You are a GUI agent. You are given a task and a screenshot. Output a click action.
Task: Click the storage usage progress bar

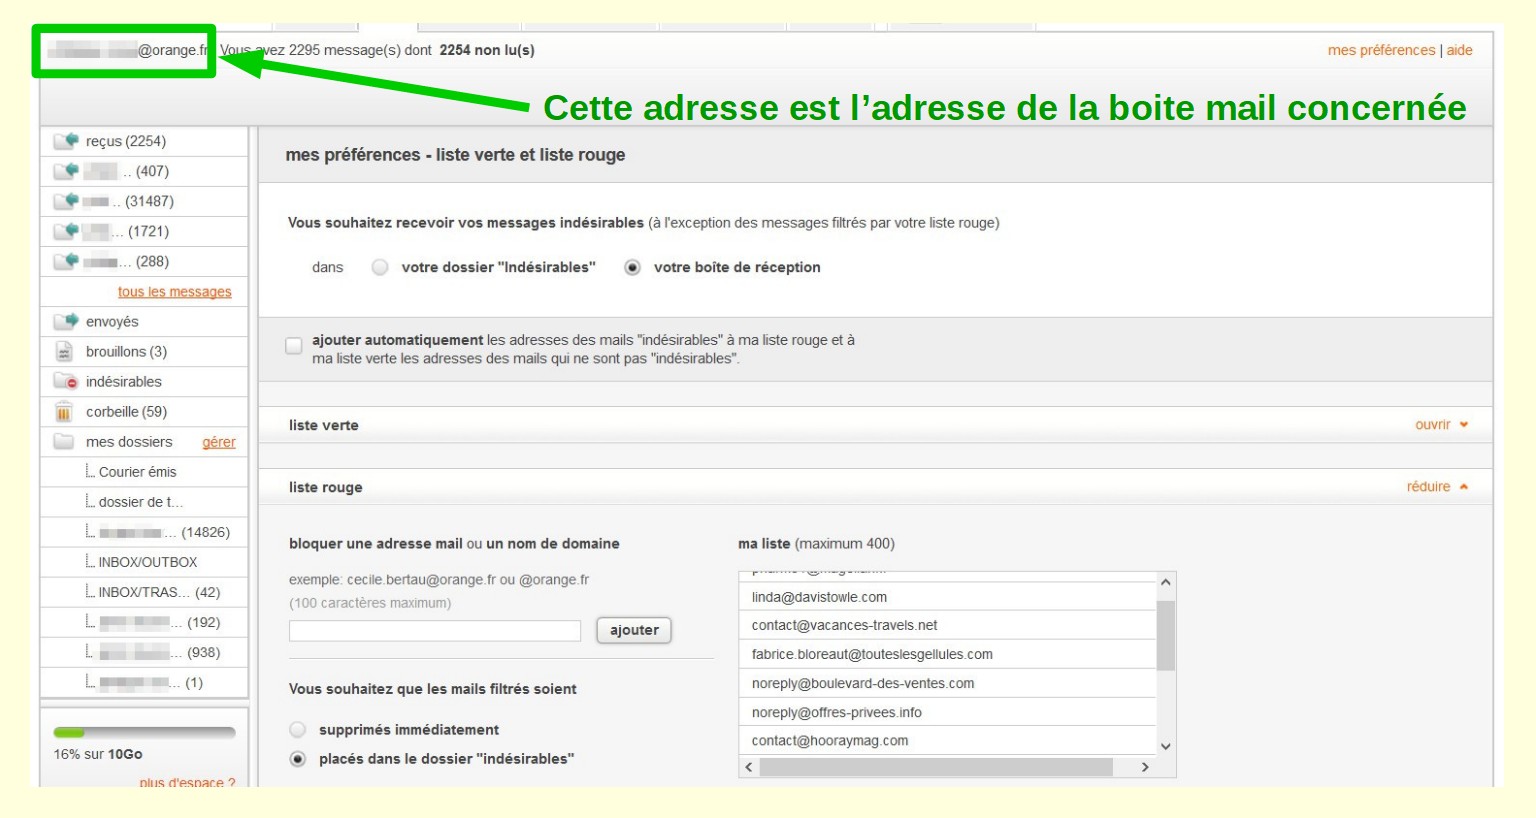click(x=144, y=733)
